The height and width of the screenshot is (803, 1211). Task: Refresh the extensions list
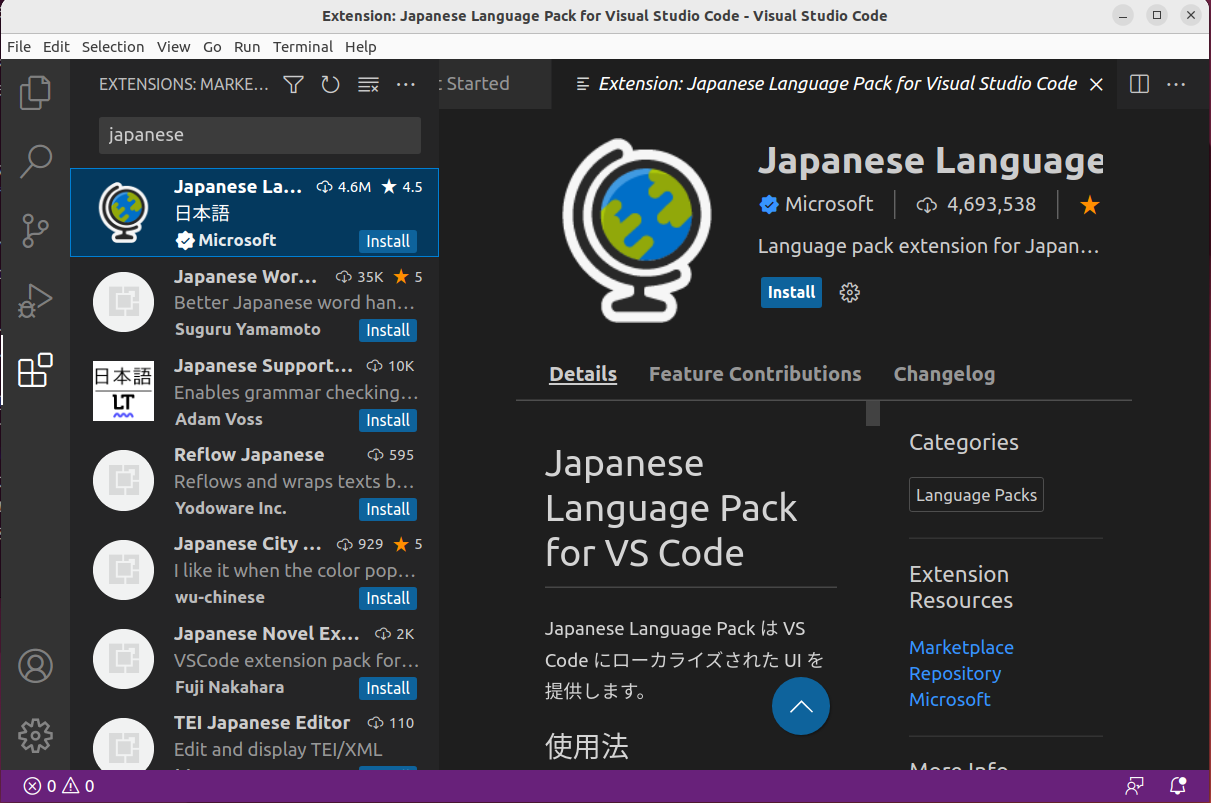click(330, 84)
